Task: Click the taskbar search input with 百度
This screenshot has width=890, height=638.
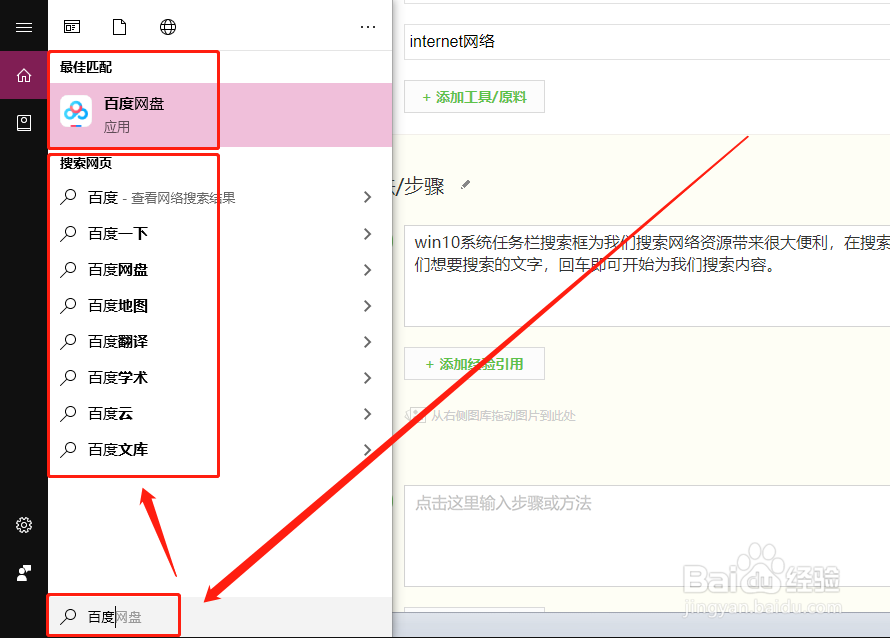Action: click(x=220, y=616)
